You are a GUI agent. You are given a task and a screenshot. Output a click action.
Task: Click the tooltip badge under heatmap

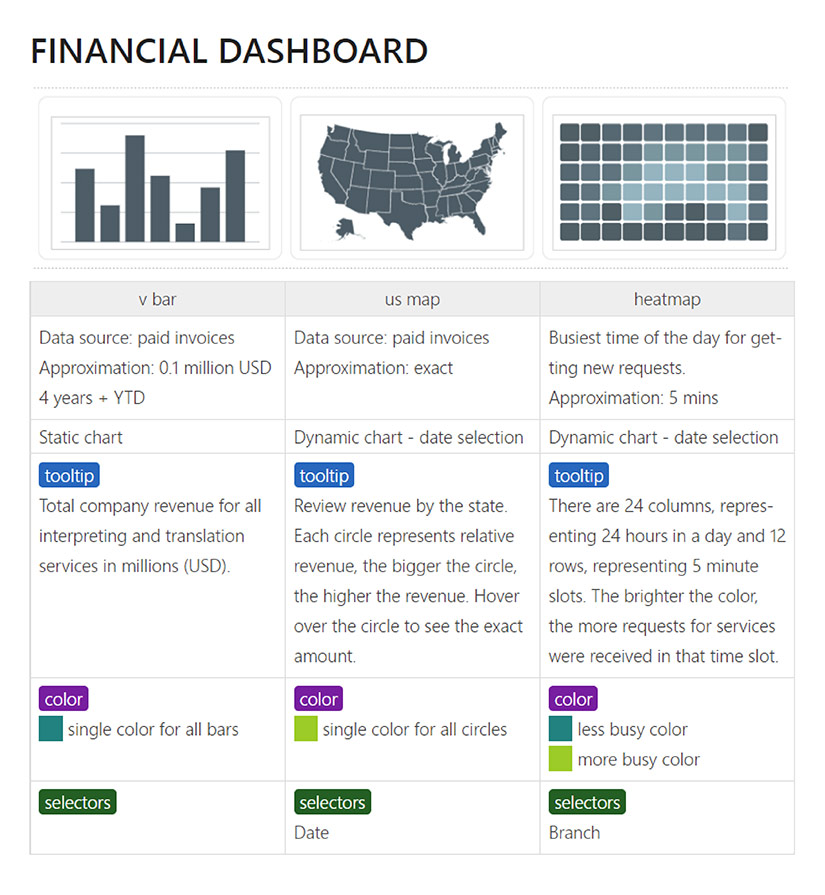(578, 475)
